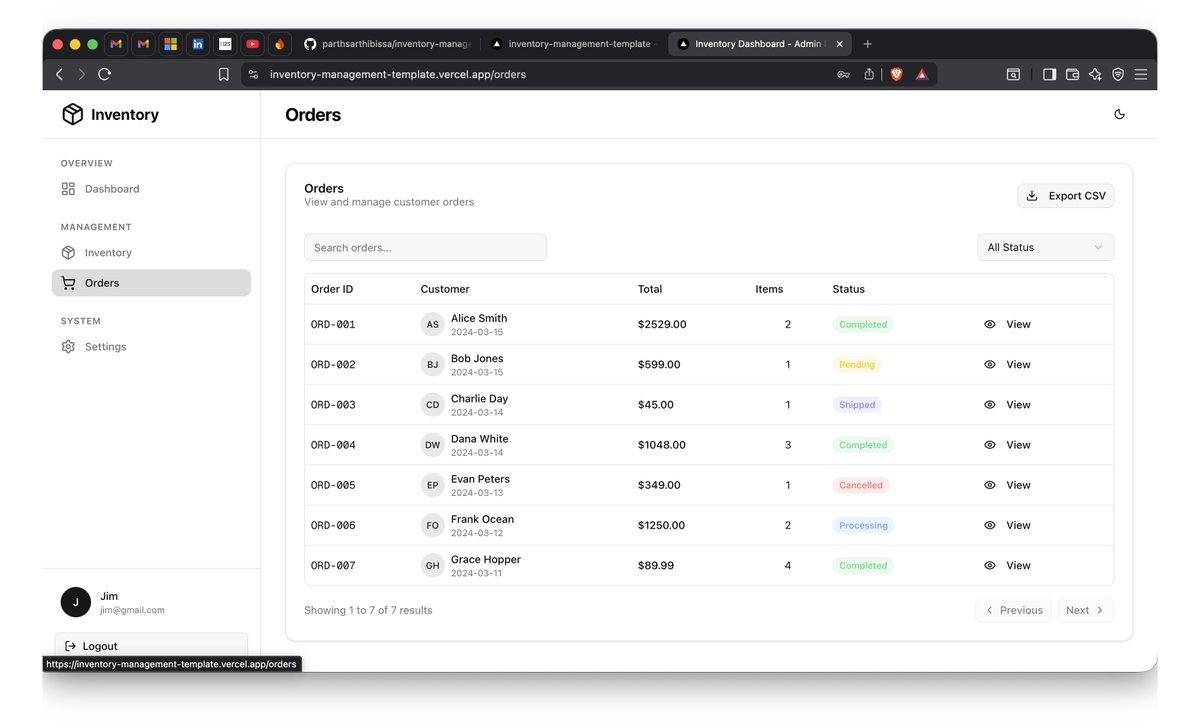Viewport: 1200px width, 728px height.
Task: Click the browser back arrow
Action: (x=59, y=74)
